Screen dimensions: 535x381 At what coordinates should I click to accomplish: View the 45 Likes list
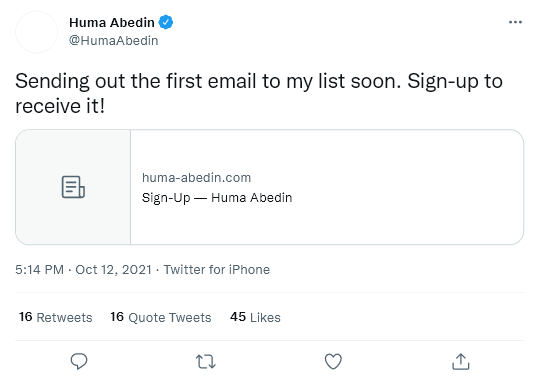point(255,317)
